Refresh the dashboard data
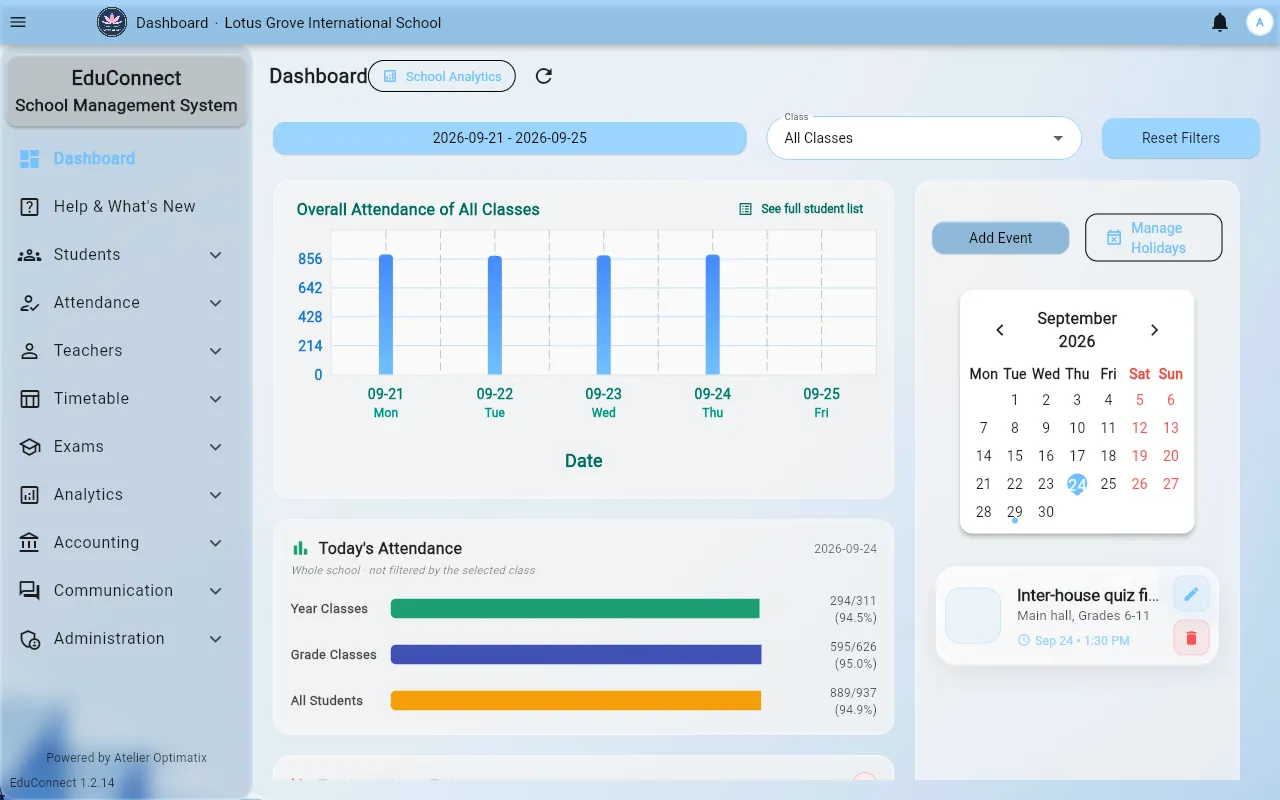 coord(544,76)
